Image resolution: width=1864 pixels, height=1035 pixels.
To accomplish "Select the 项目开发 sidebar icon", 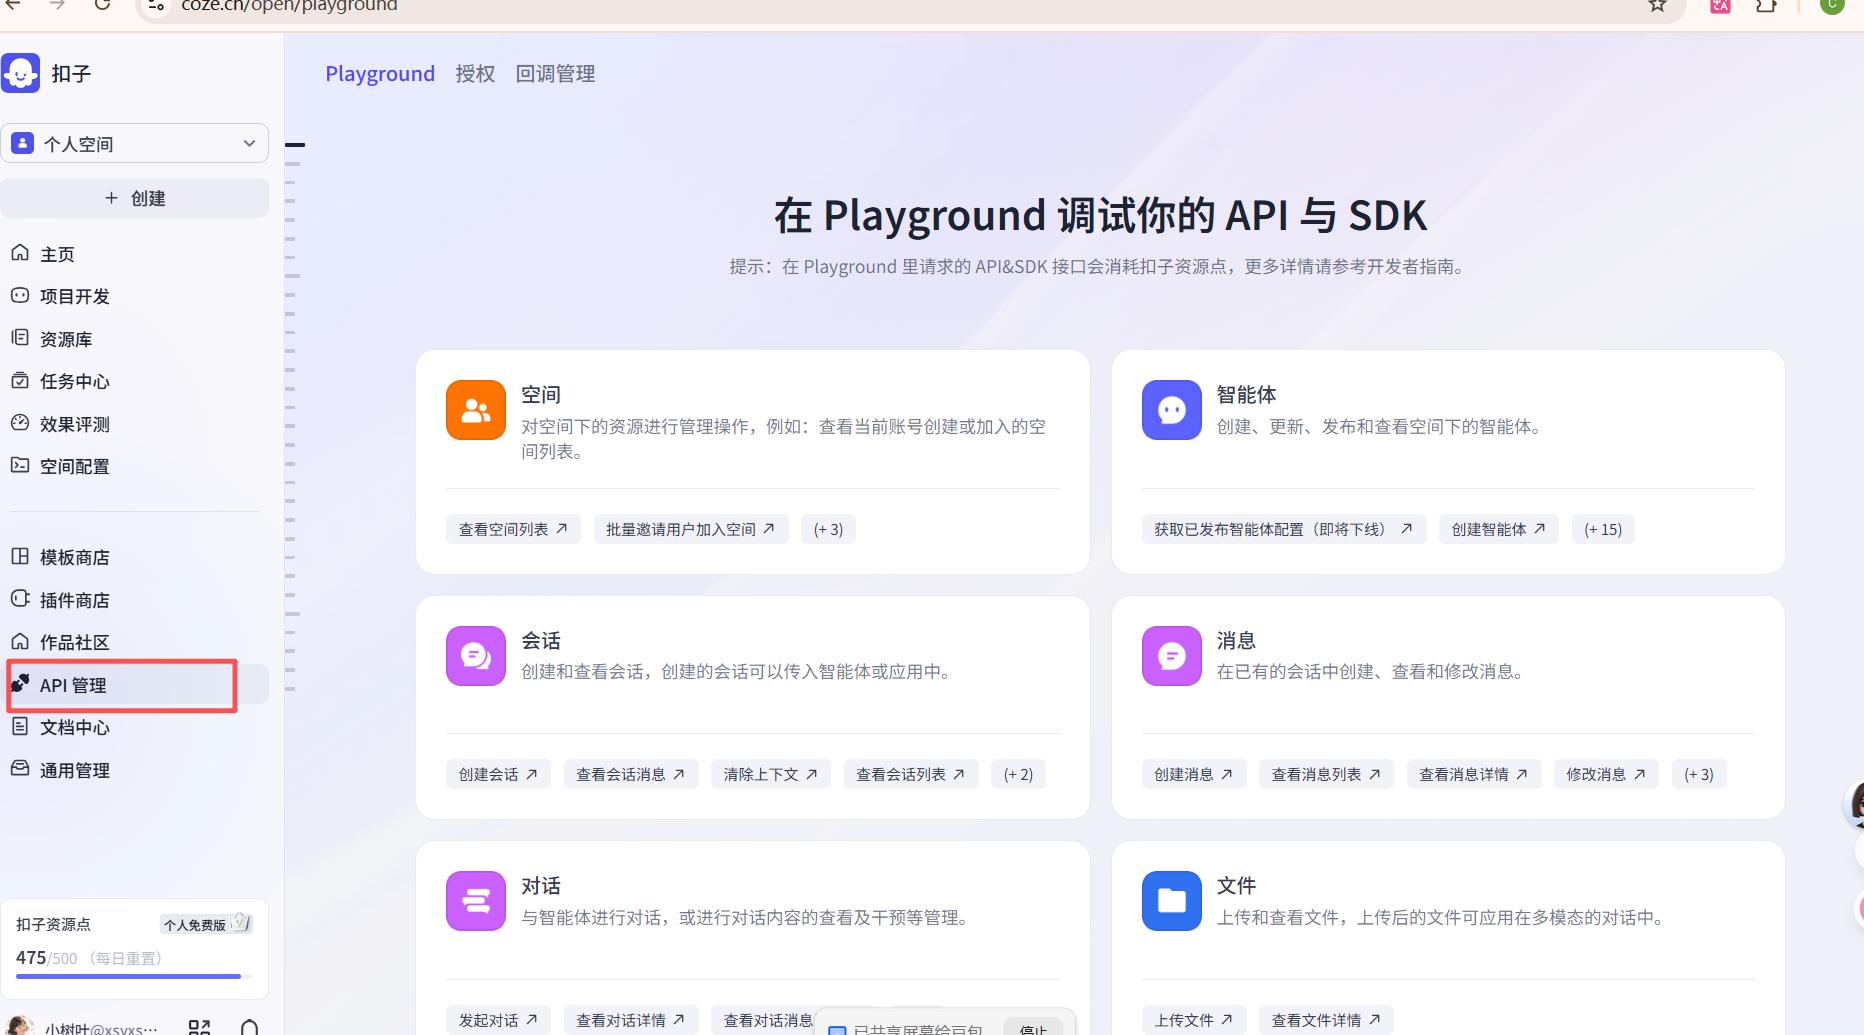I will point(20,296).
